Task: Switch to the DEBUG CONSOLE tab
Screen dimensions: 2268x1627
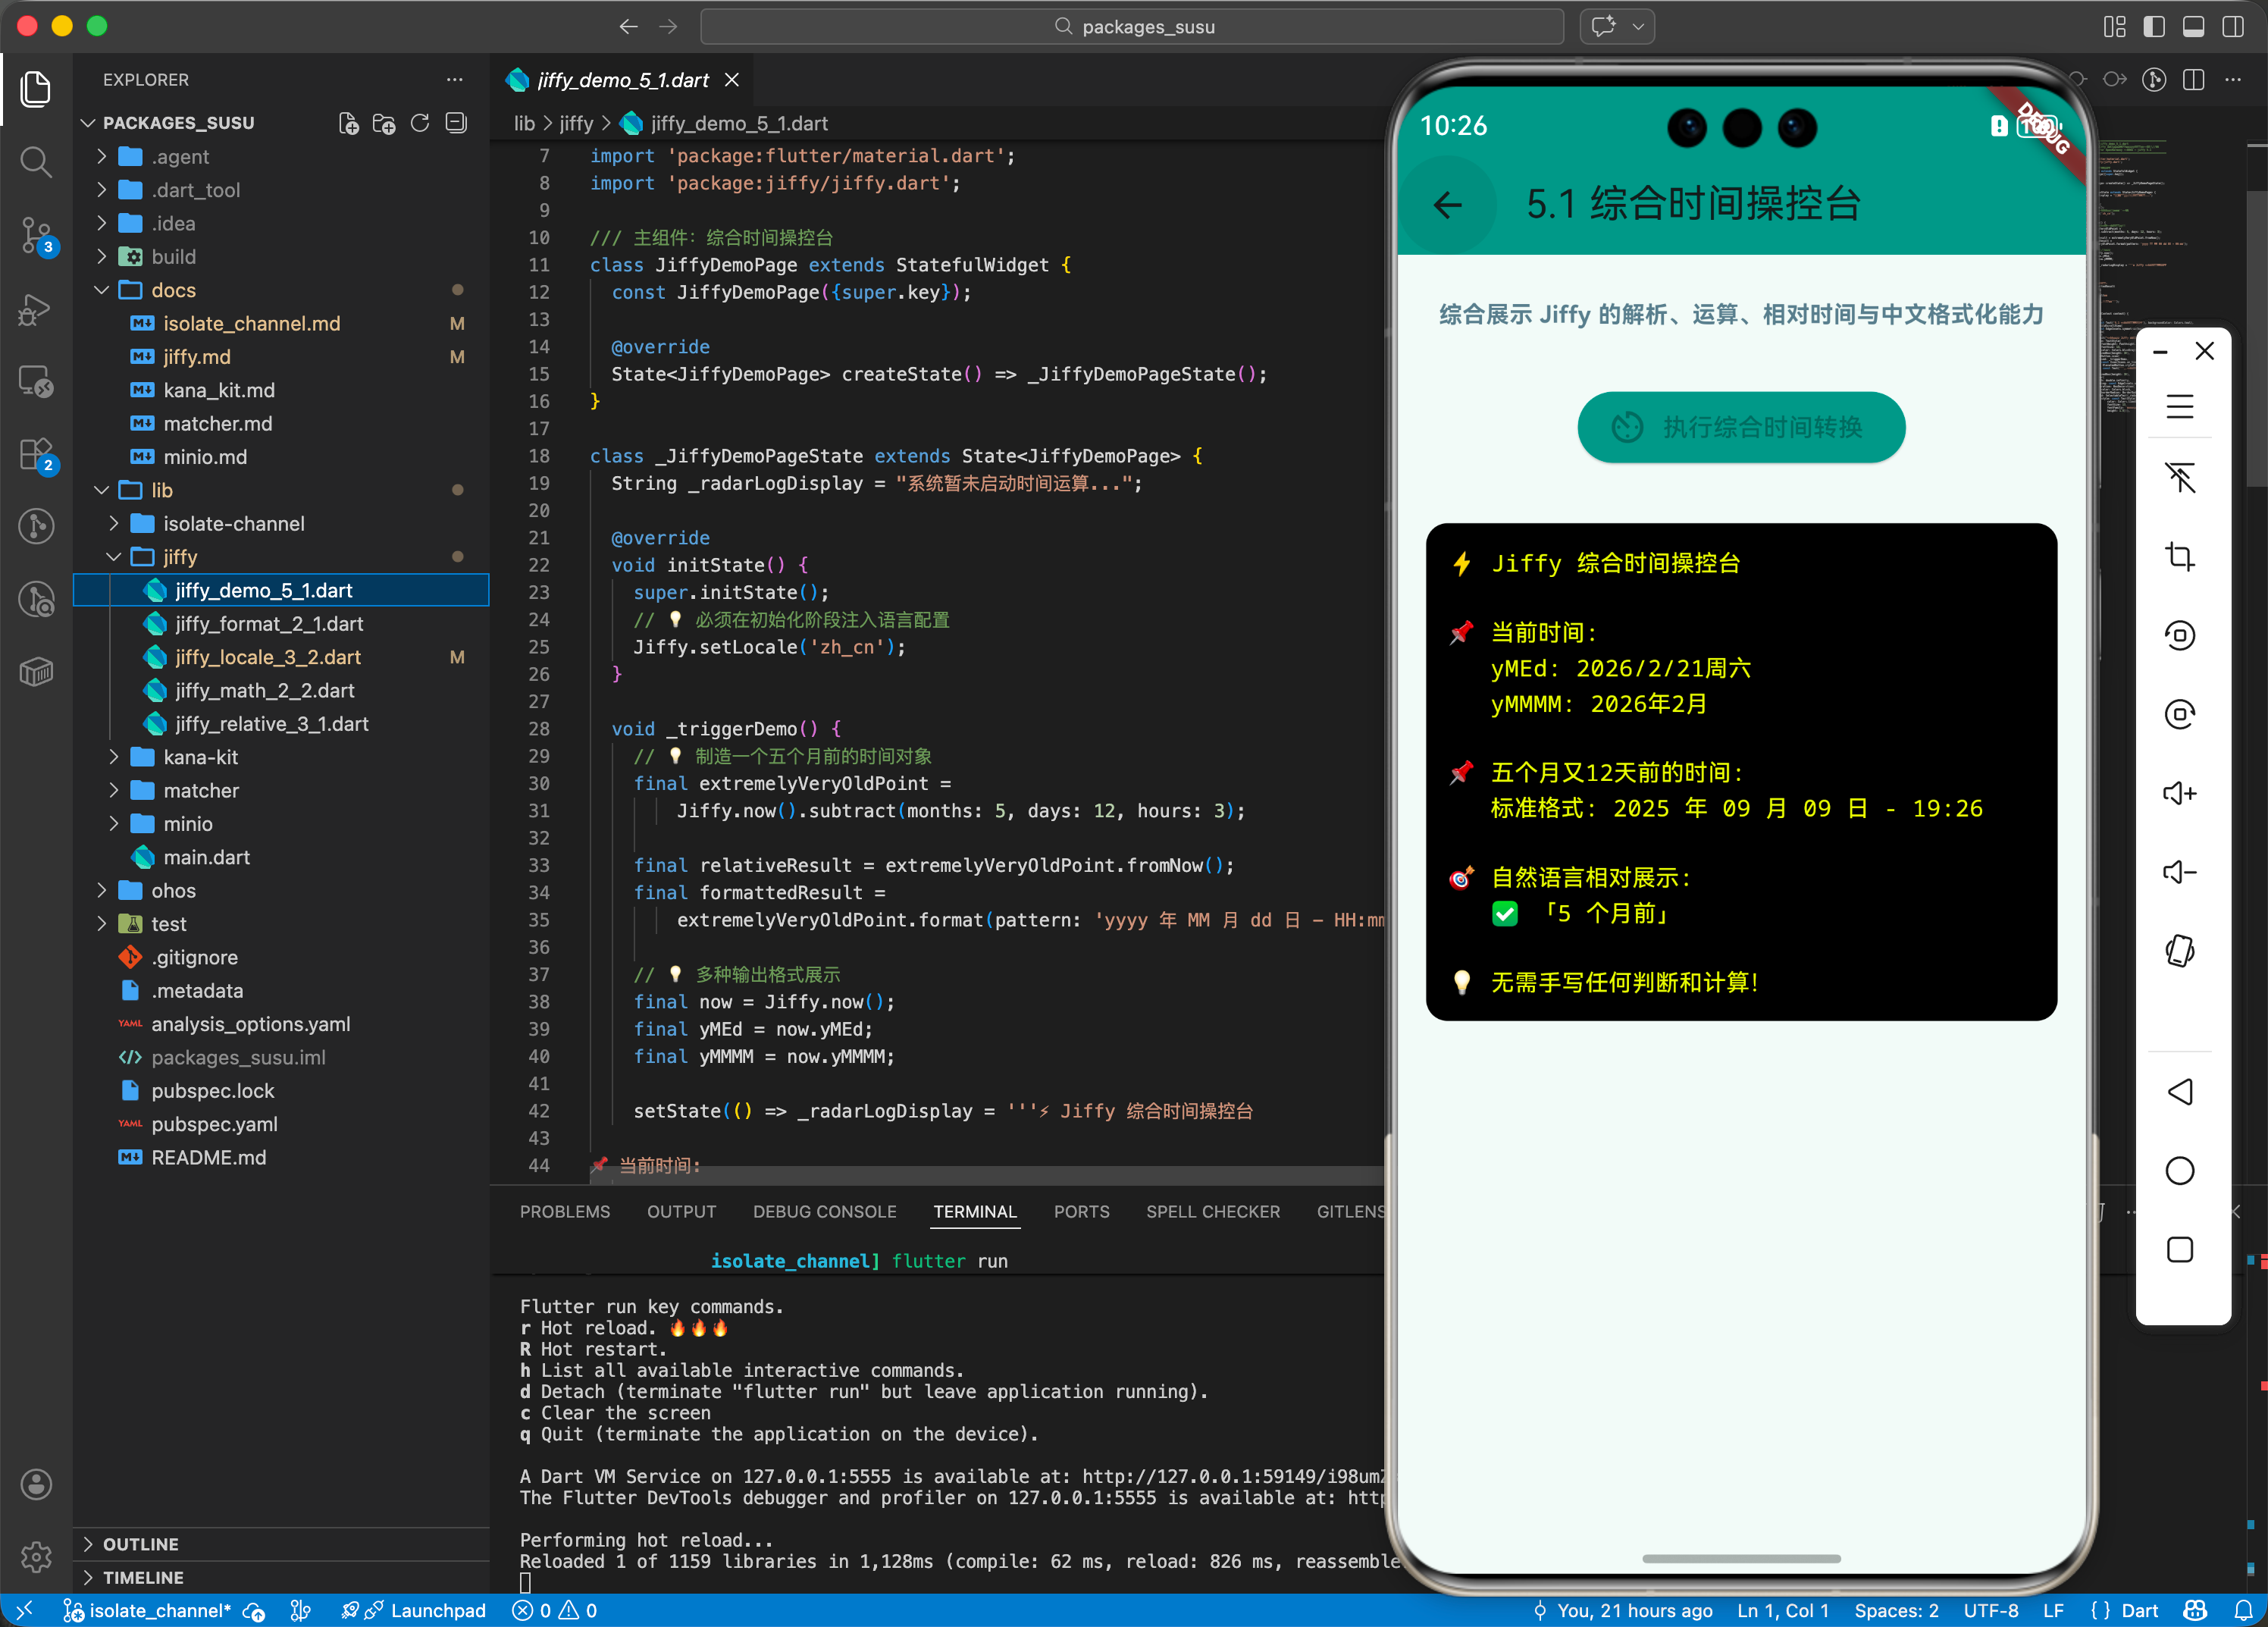Action: tap(824, 1211)
